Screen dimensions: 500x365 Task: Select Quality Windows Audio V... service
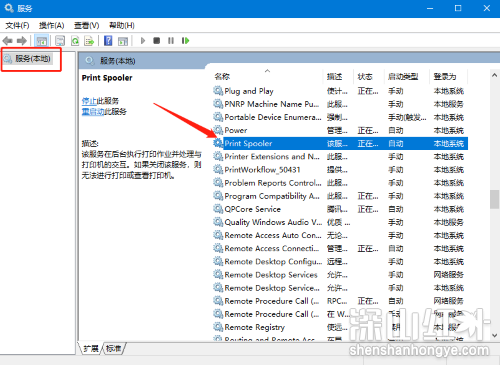[340, 222]
